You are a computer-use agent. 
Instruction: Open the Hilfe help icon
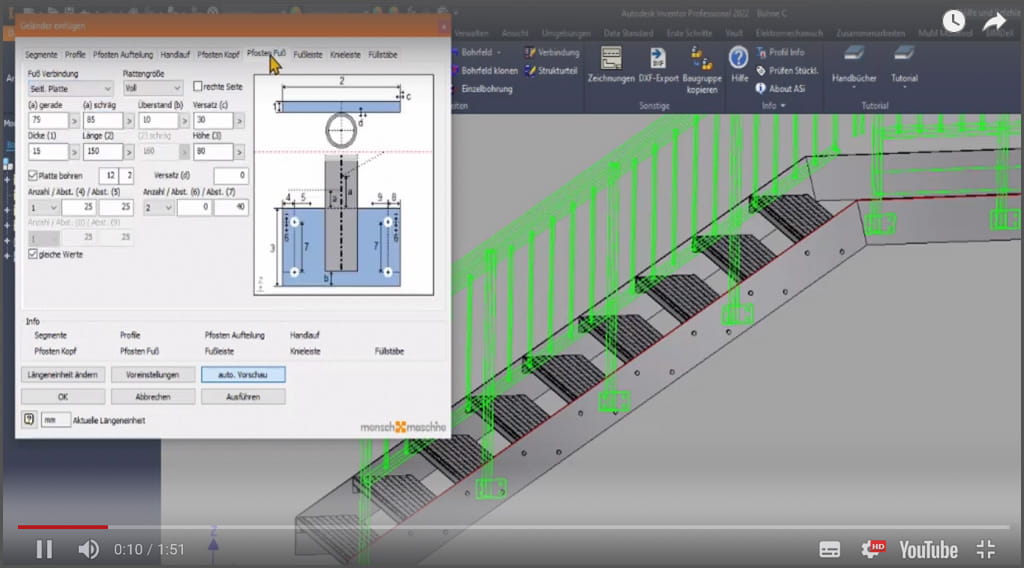pos(738,59)
